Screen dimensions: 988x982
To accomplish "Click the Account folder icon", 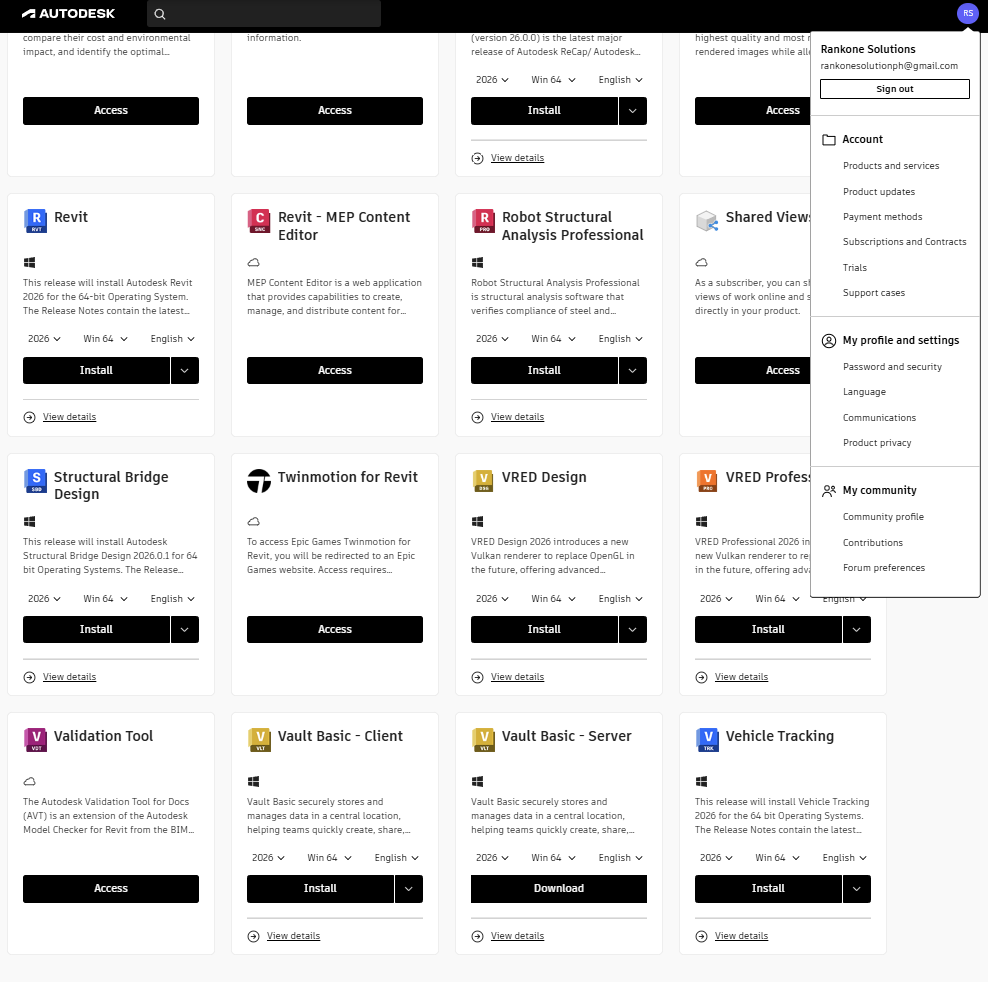I will (829, 139).
